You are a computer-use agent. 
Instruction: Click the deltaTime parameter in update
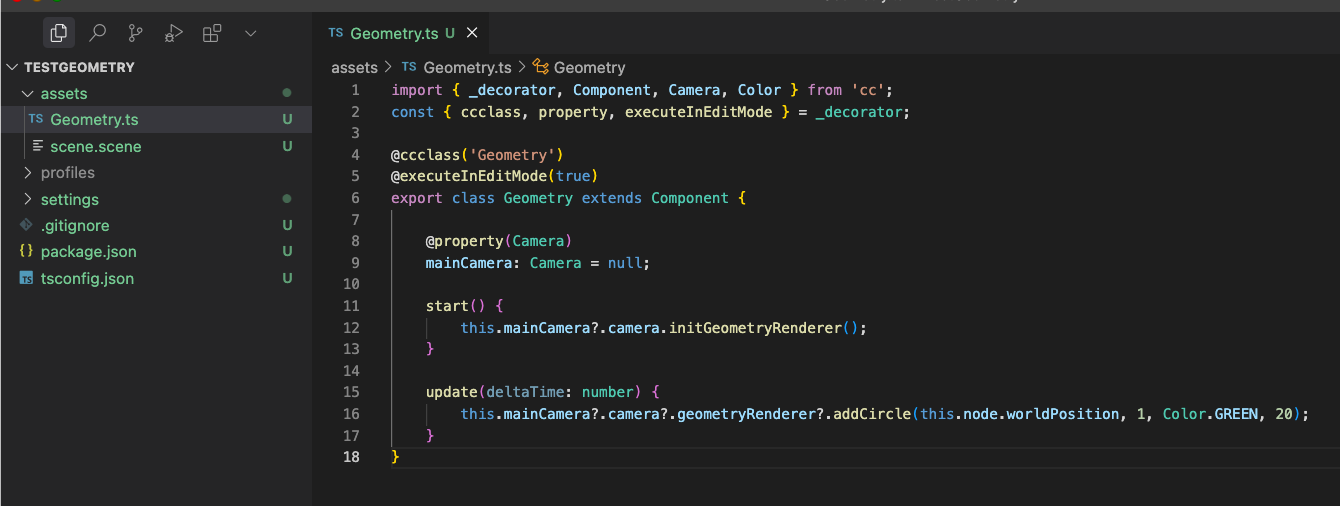[525, 392]
